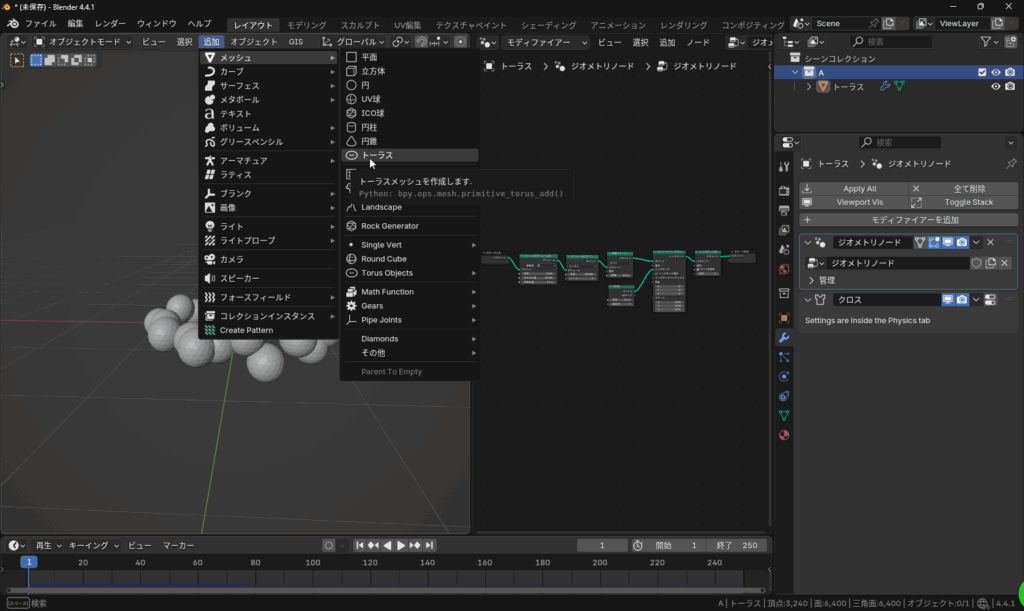
Task: Open the Modifiers wrench tab
Action: (784, 337)
